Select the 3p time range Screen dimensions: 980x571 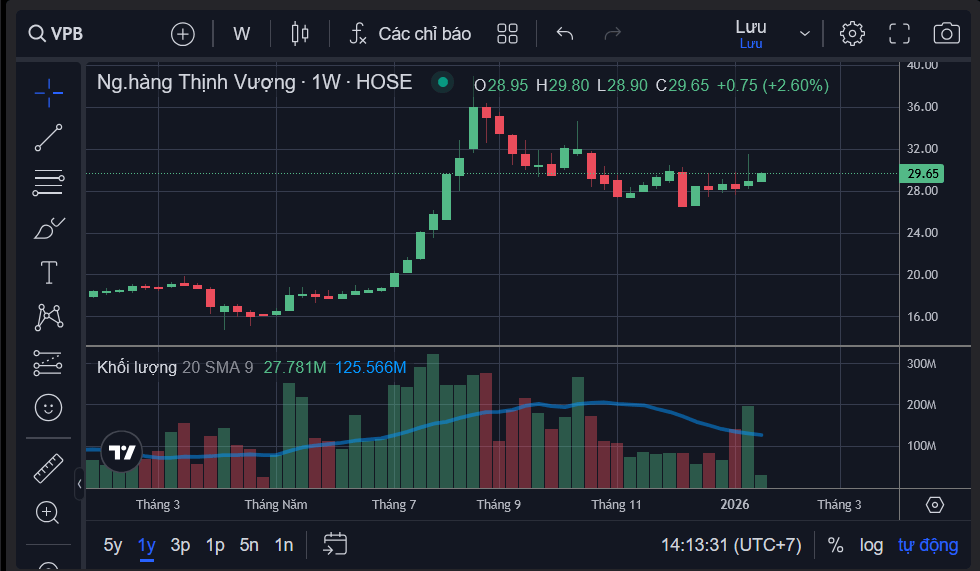coord(180,545)
